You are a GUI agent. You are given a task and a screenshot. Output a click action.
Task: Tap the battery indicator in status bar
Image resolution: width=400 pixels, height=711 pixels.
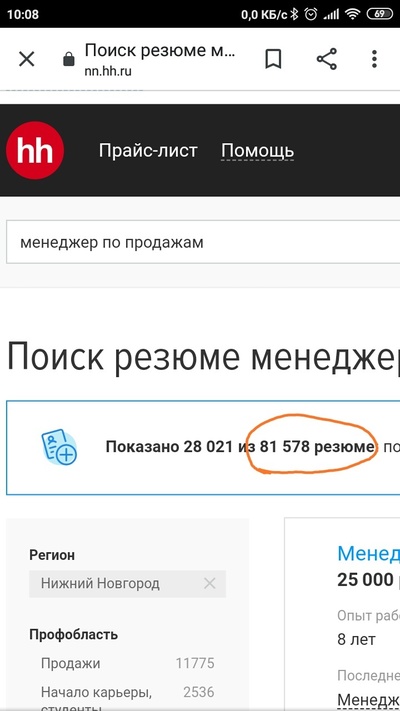pos(380,14)
